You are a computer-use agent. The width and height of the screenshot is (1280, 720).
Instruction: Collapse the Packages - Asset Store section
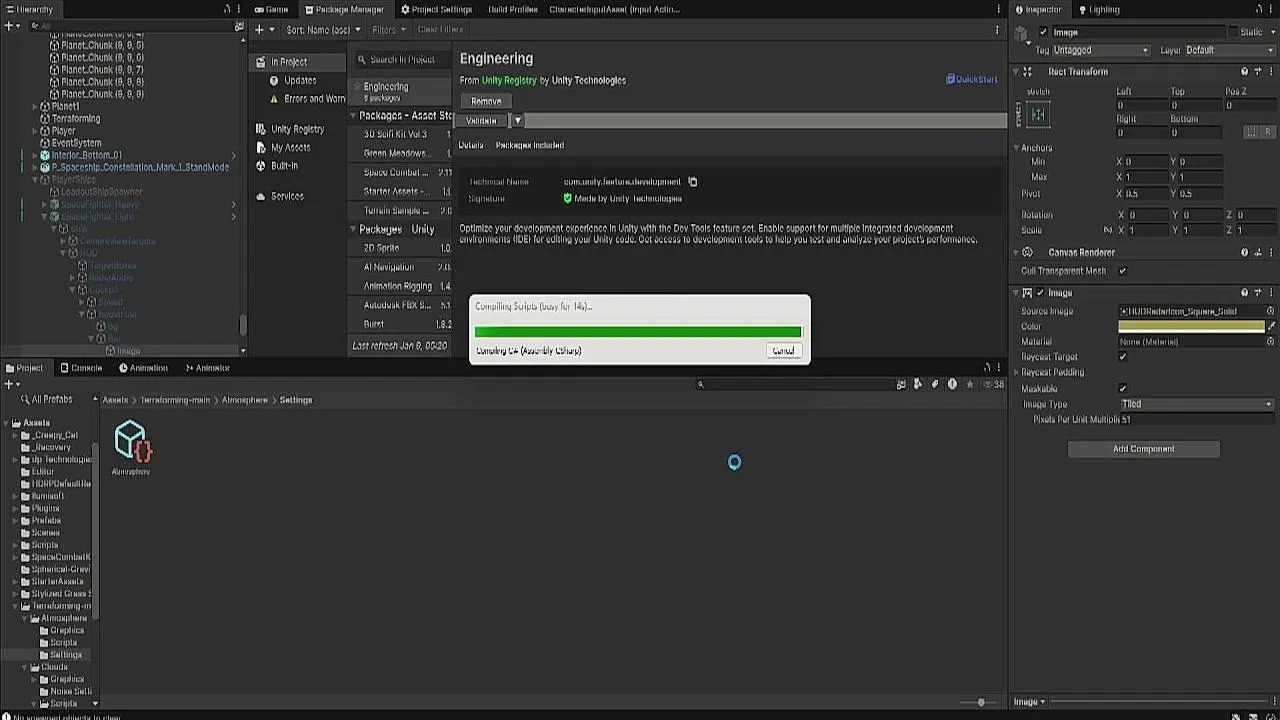[353, 116]
